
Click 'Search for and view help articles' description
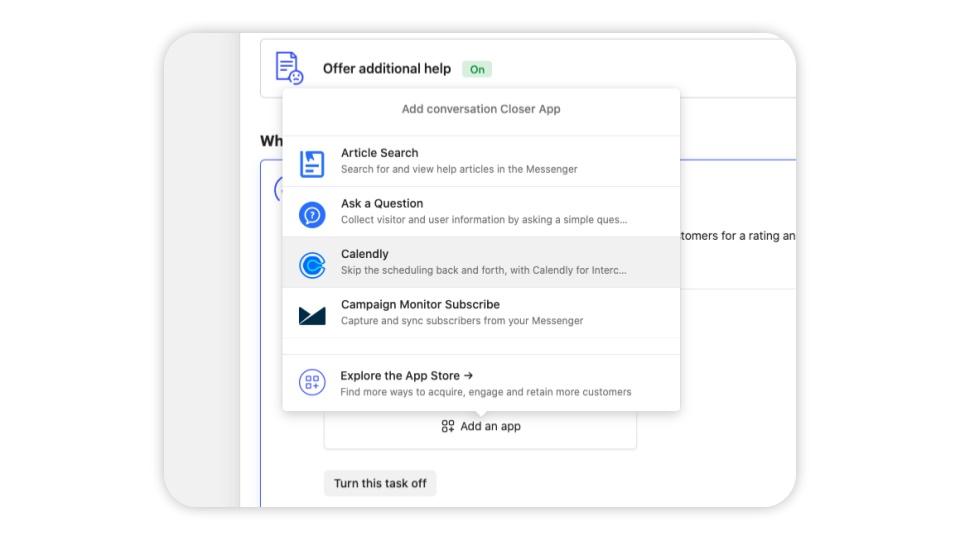459,169
